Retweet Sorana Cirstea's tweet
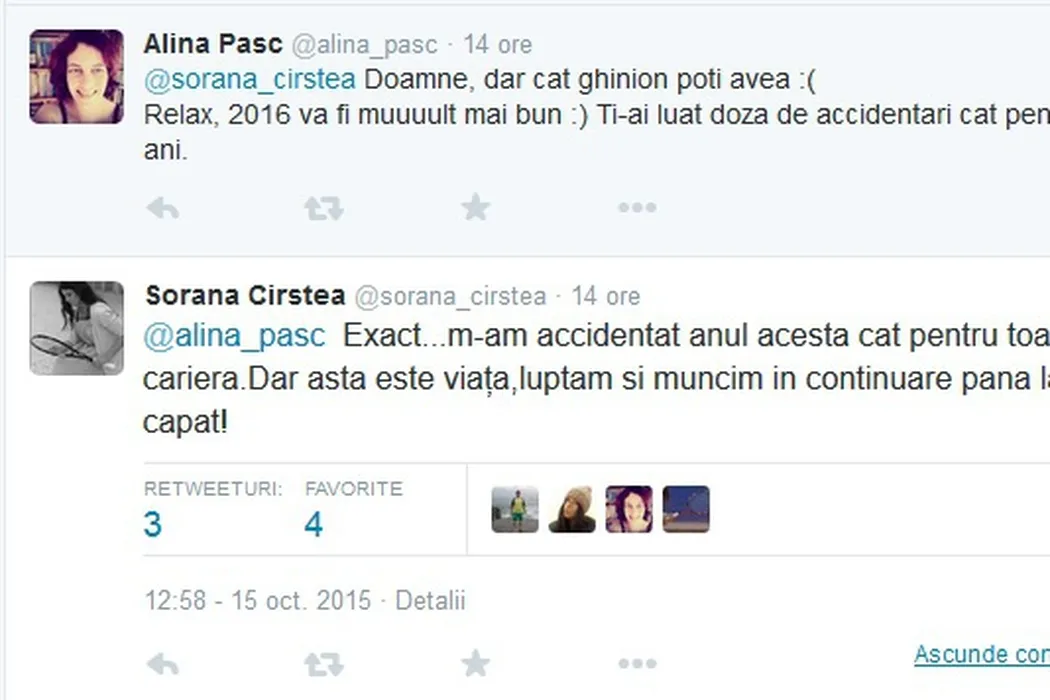The width and height of the screenshot is (1050, 700). 323,664
